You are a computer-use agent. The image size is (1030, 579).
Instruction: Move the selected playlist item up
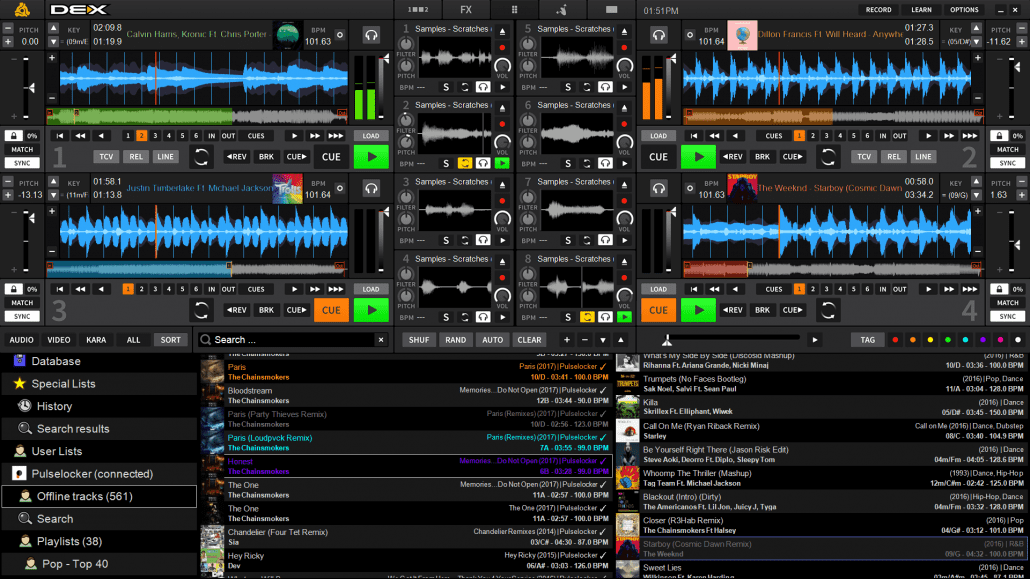point(621,340)
